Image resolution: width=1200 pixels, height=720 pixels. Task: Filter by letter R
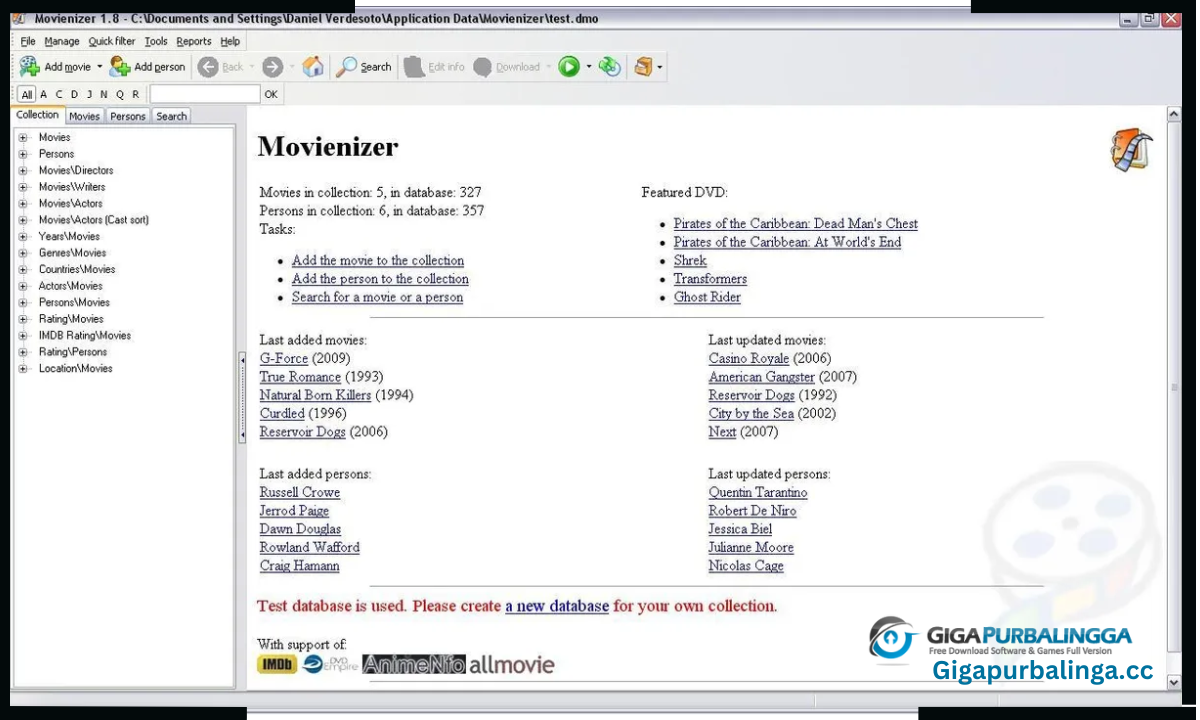(135, 94)
